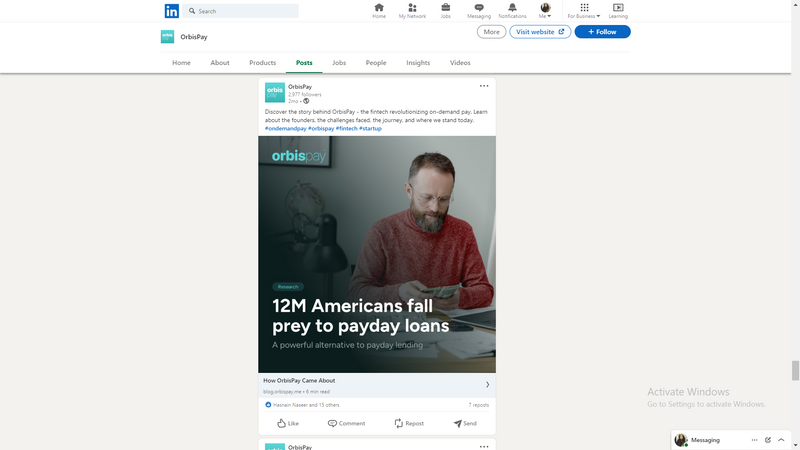Screen dimensions: 800x450
Task: Open the post's three-dot options menu
Action: [484, 86]
